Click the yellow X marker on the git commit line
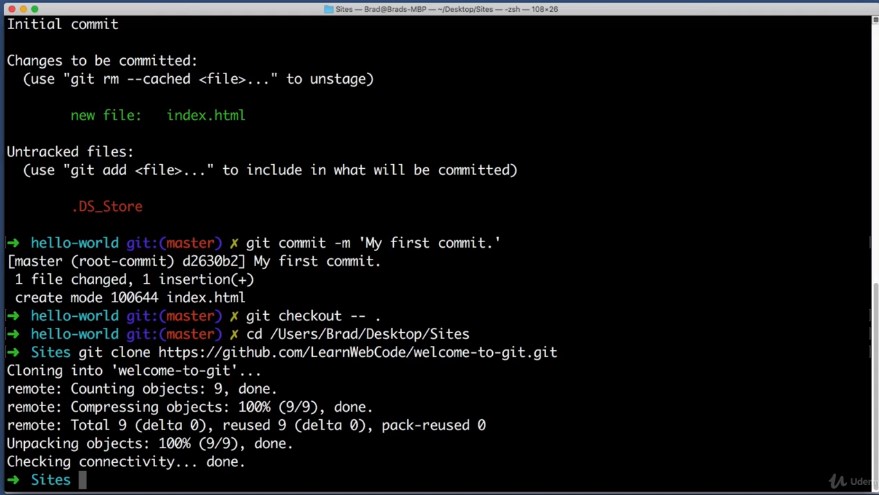Viewport: 879px width, 495px height. pyautogui.click(x=234, y=243)
